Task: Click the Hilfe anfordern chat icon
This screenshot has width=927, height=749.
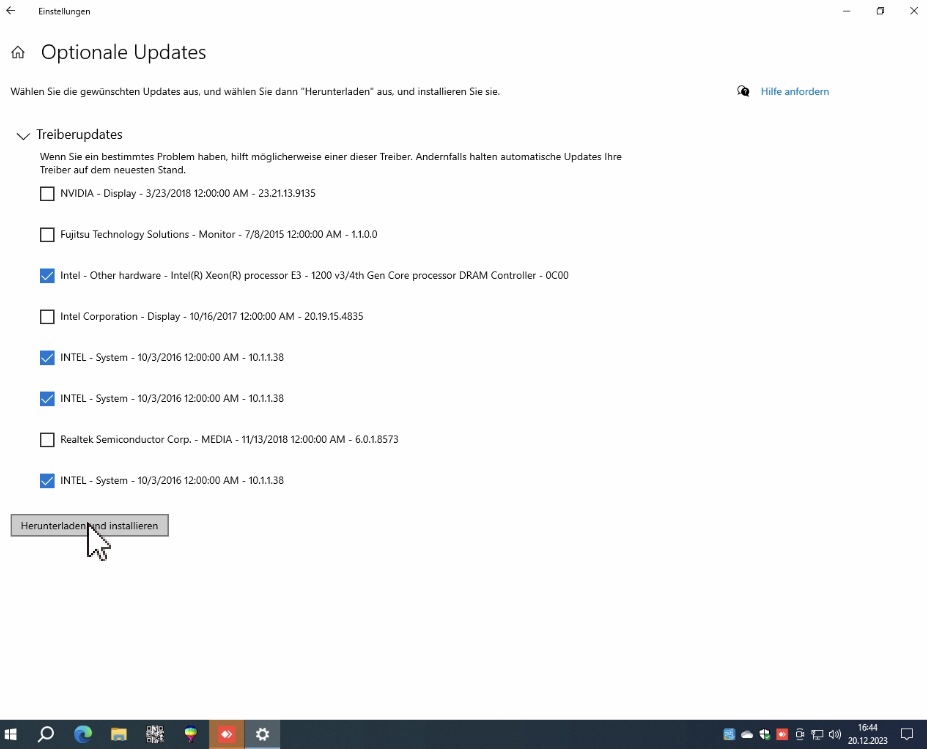Action: point(743,91)
